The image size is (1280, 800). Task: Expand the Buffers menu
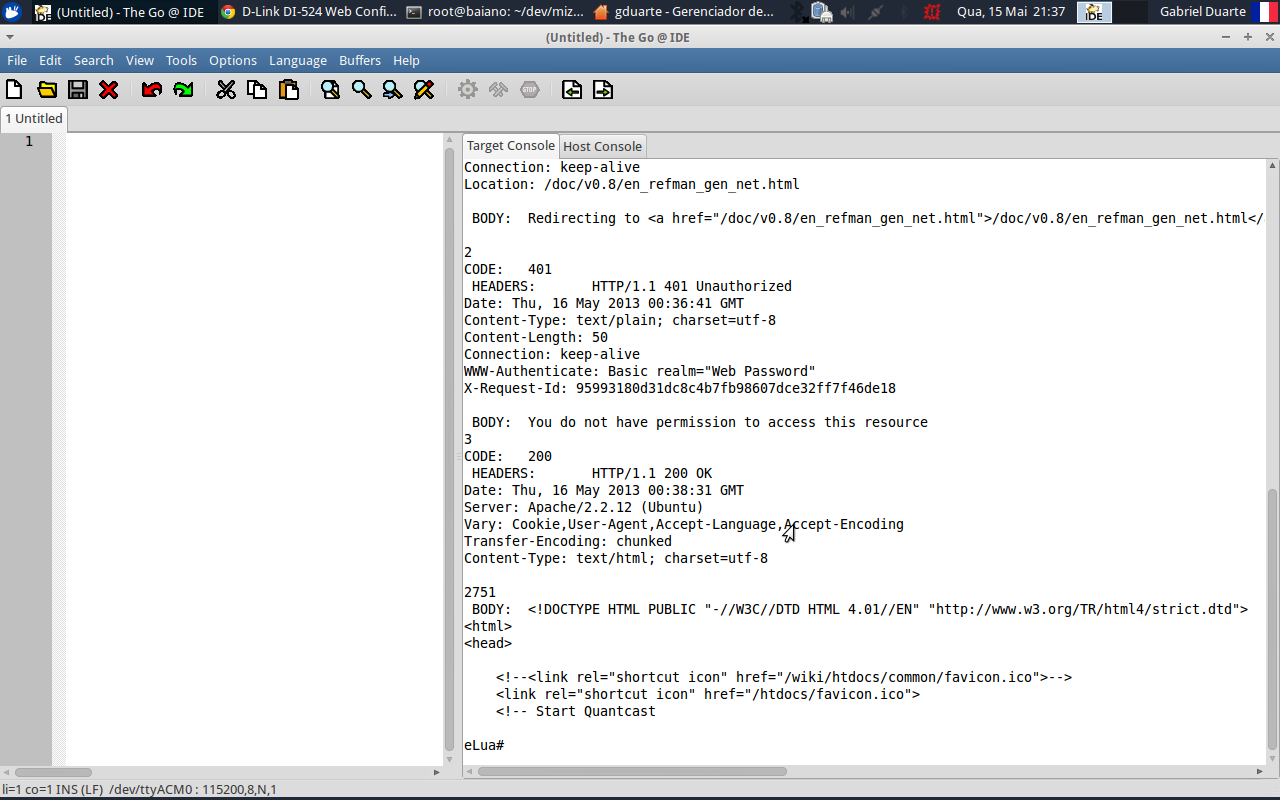point(359,61)
